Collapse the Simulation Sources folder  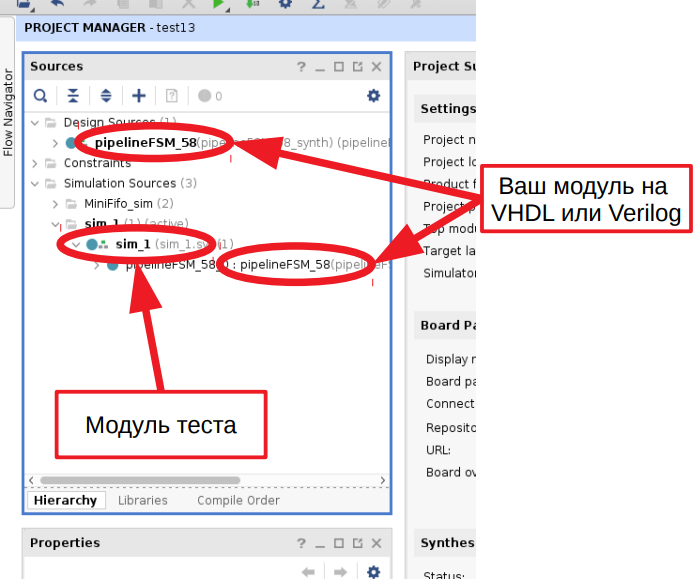pyautogui.click(x=36, y=183)
